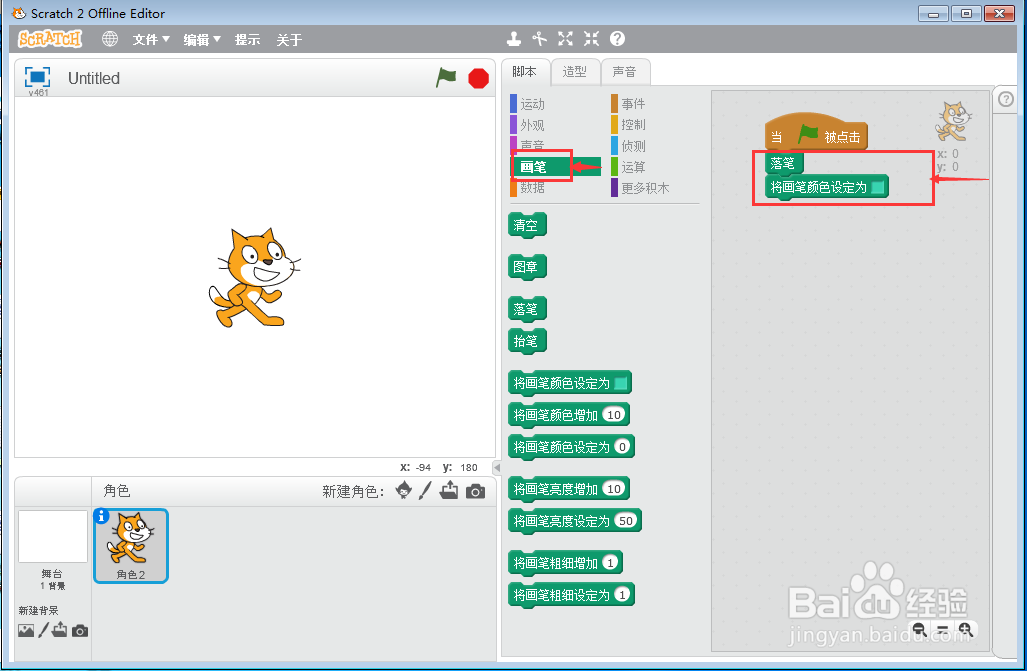Open the language globe menu
The image size is (1027, 671).
[110, 39]
